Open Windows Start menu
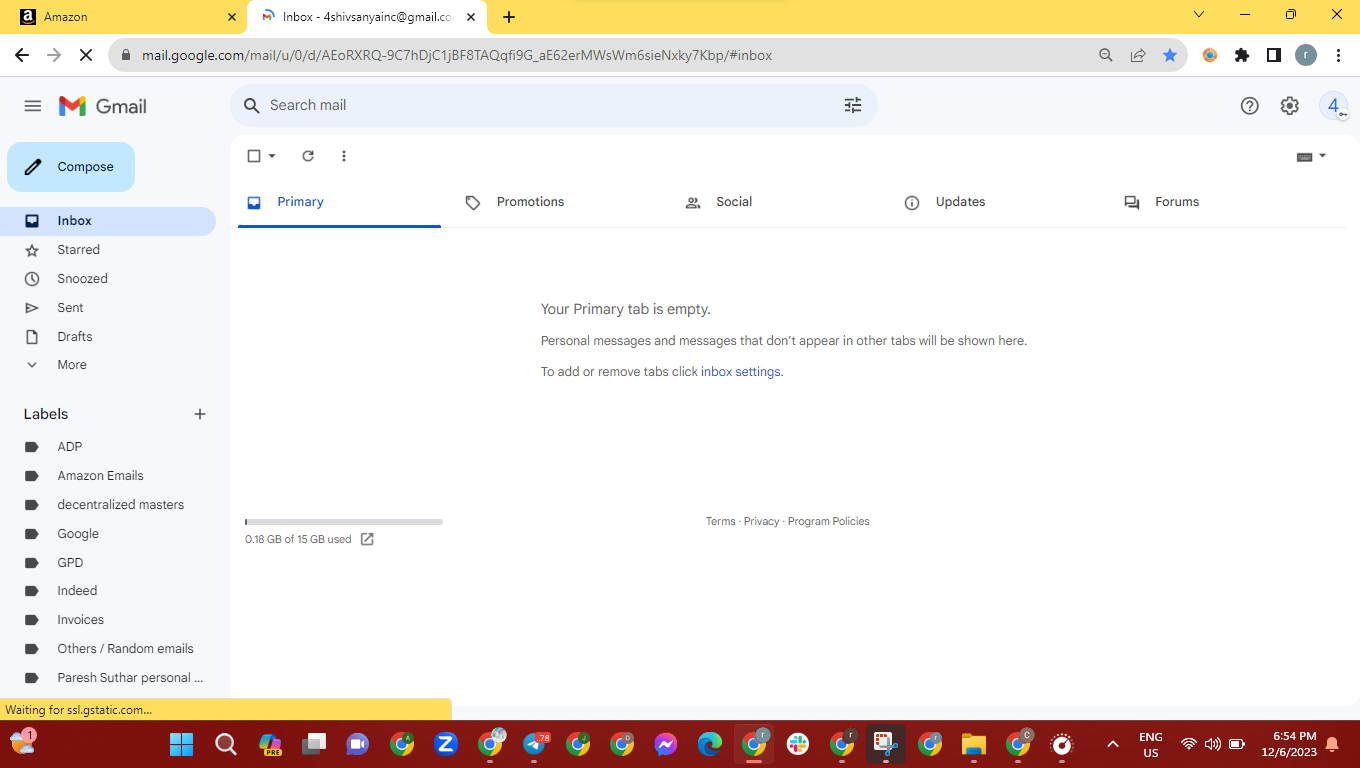The image size is (1360, 768). 181,744
